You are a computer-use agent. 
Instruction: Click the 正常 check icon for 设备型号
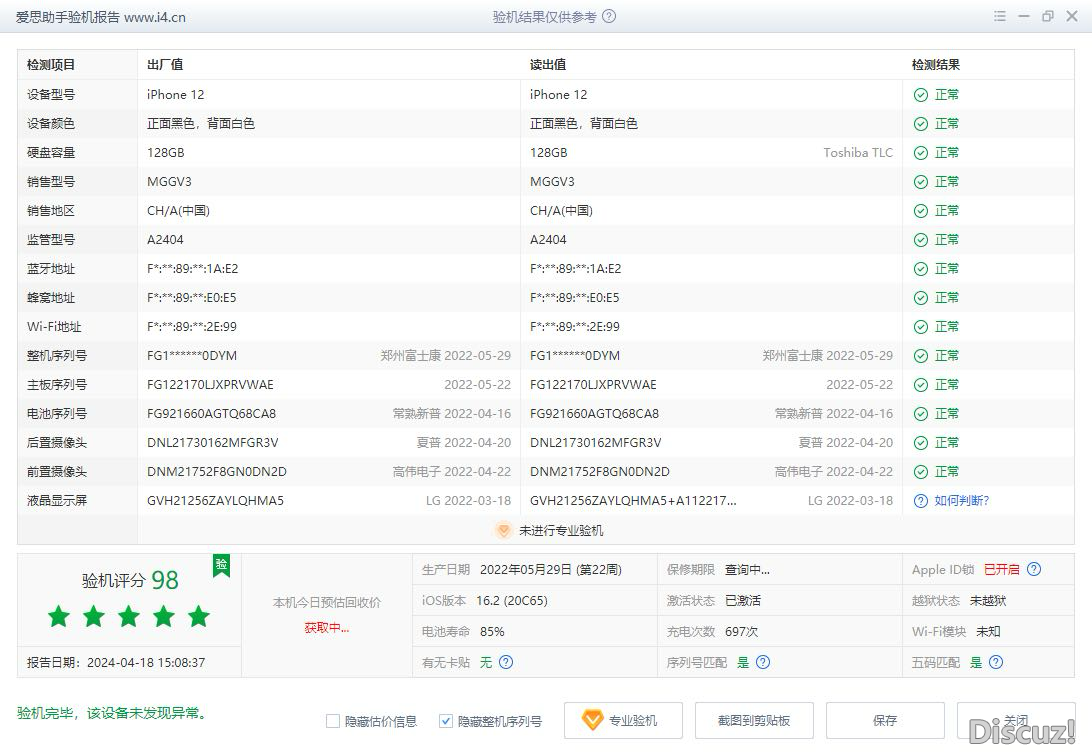point(921,95)
